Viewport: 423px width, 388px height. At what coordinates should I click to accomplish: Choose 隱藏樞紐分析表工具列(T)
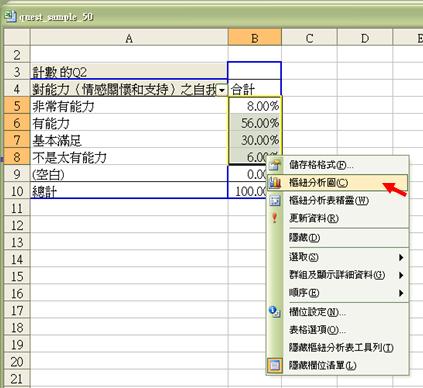coord(337,348)
